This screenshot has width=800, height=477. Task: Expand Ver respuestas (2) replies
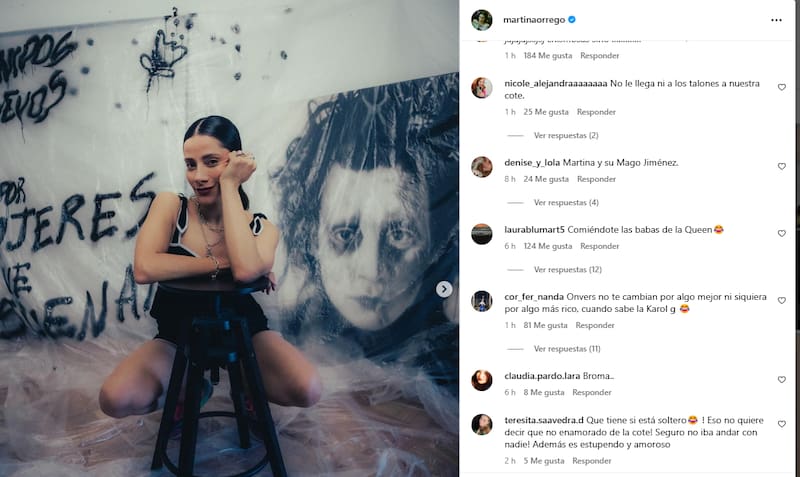[x=566, y=135]
